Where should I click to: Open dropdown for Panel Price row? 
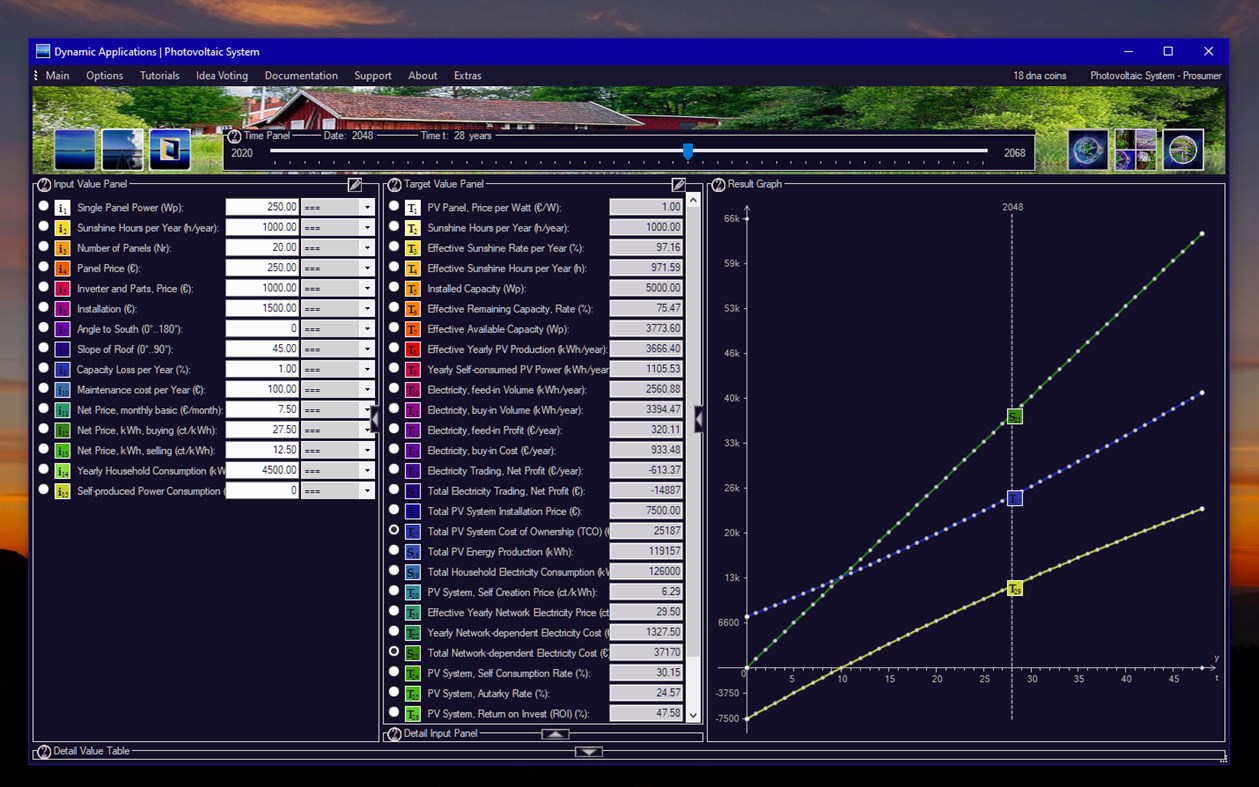pos(367,268)
